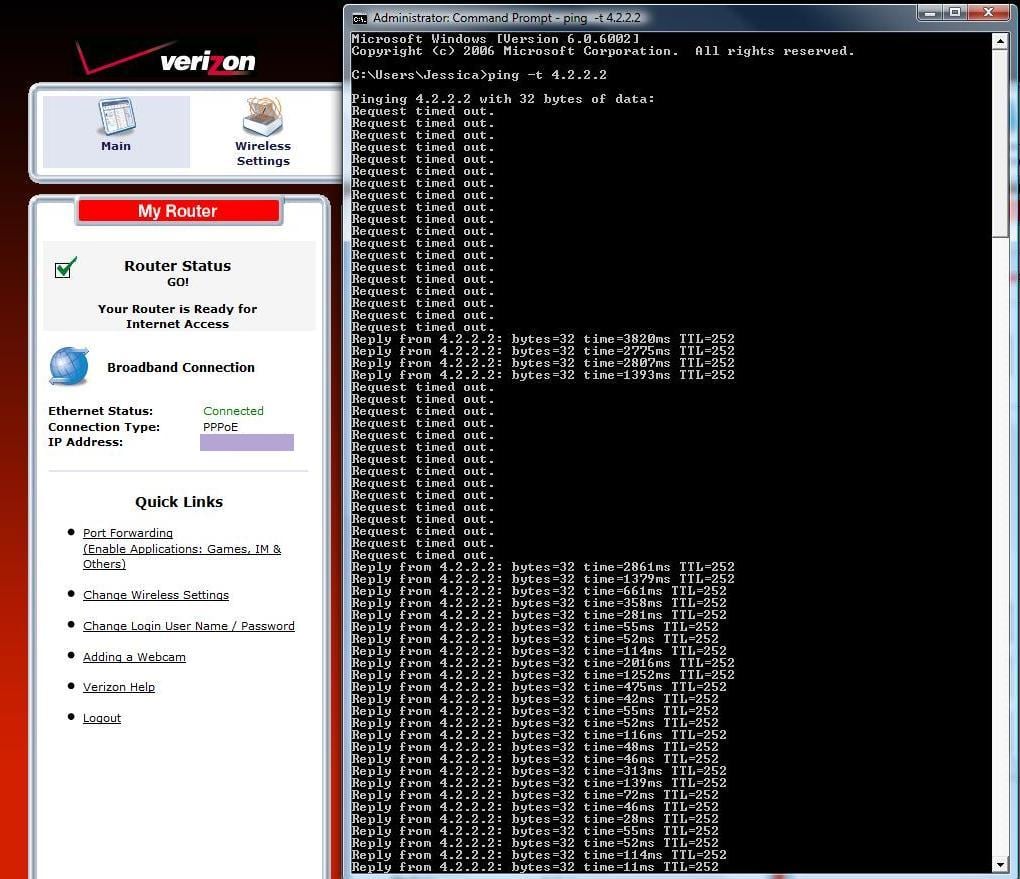The width and height of the screenshot is (1020, 879).
Task: Minimize the Command Prompt window
Action: click(930, 12)
